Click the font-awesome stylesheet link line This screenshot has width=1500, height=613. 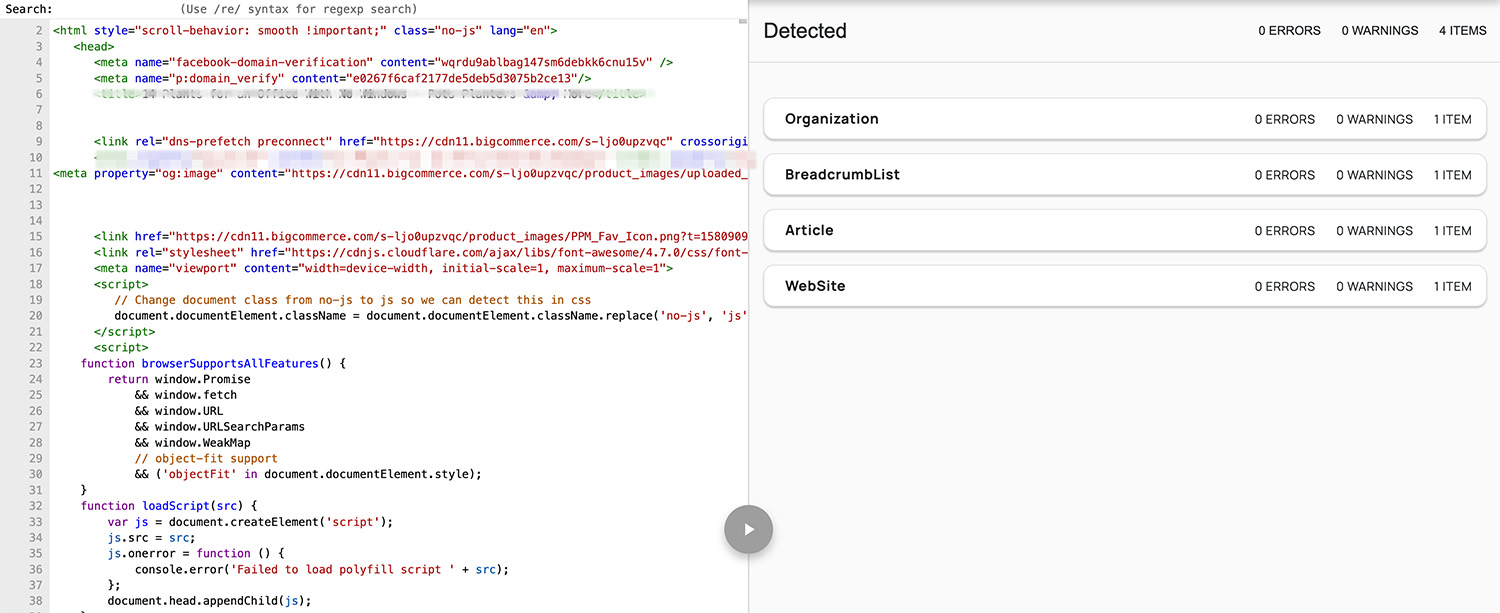420,253
